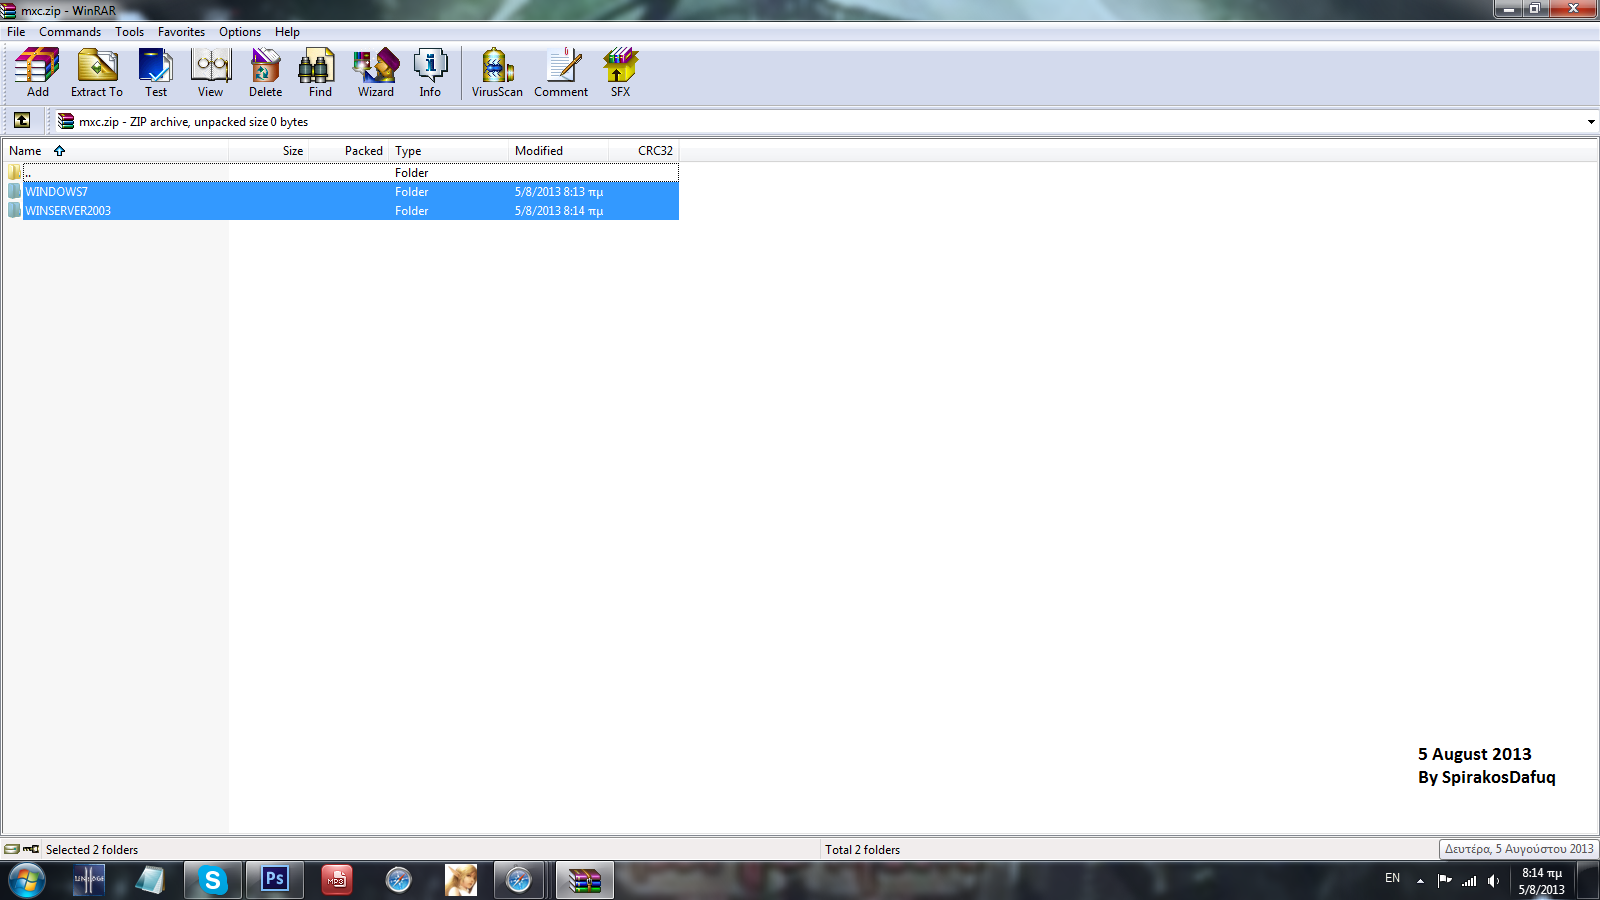Open the View file tool

[210, 72]
